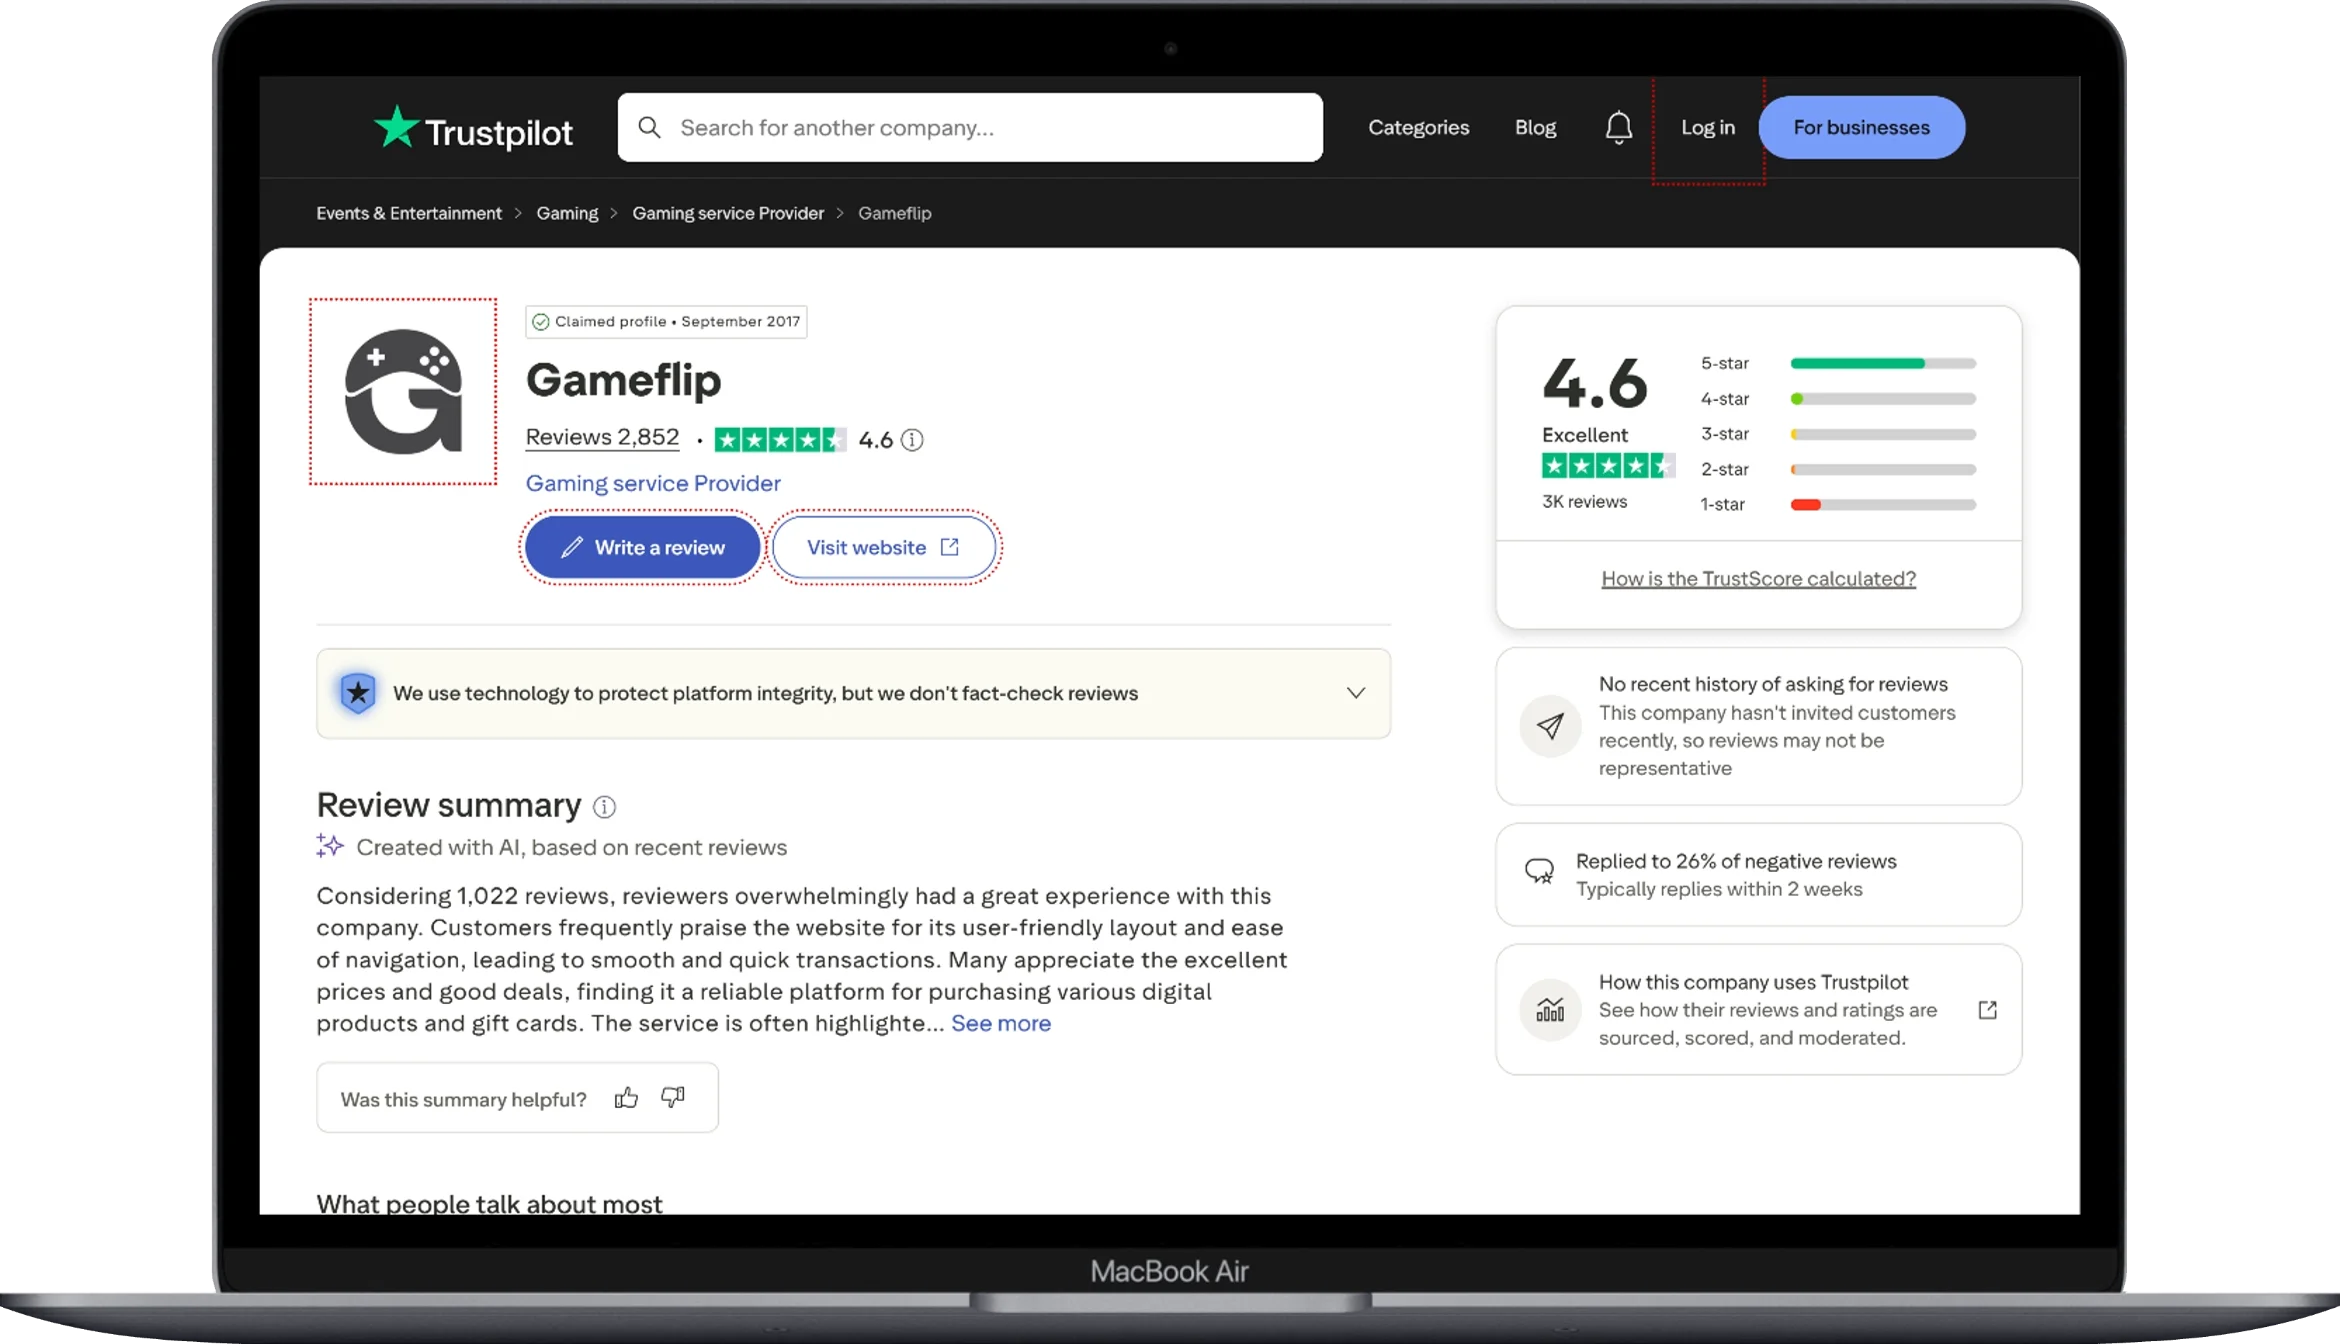
Task: Give the summary a thumbs down
Action: [673, 1098]
